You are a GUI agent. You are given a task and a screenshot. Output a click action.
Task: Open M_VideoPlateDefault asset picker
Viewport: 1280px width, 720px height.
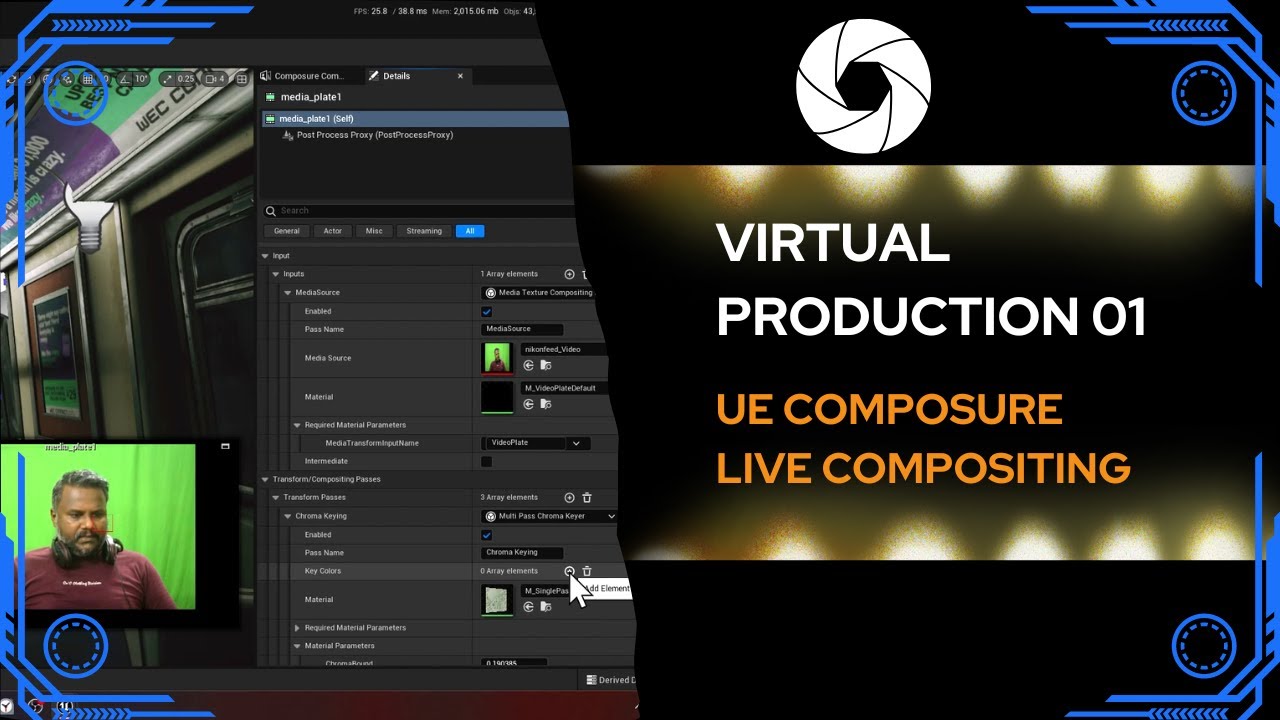coord(565,387)
